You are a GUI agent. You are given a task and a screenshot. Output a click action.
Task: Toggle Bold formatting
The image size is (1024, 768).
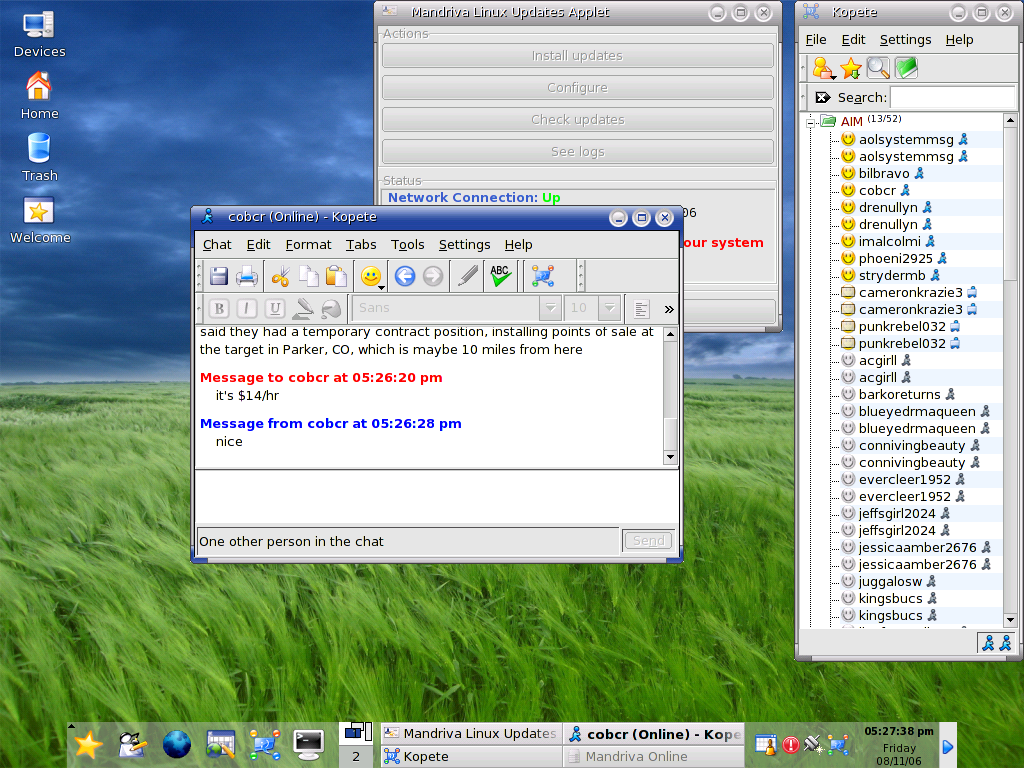[219, 308]
